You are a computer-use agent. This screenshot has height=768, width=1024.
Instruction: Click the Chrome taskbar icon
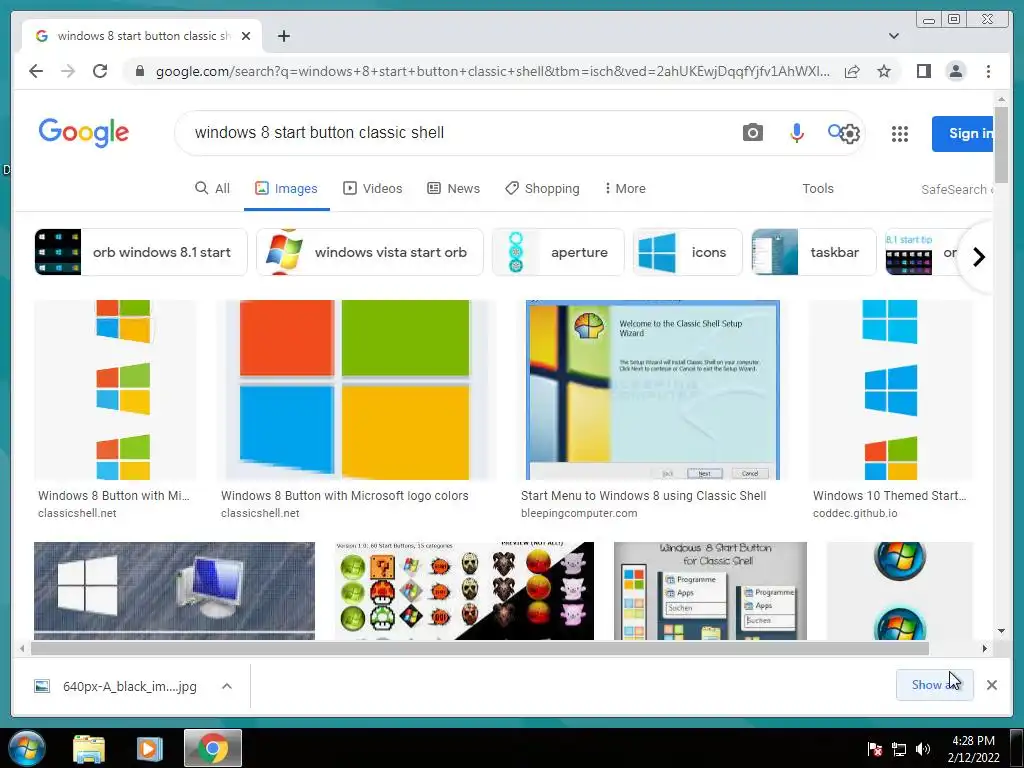212,748
